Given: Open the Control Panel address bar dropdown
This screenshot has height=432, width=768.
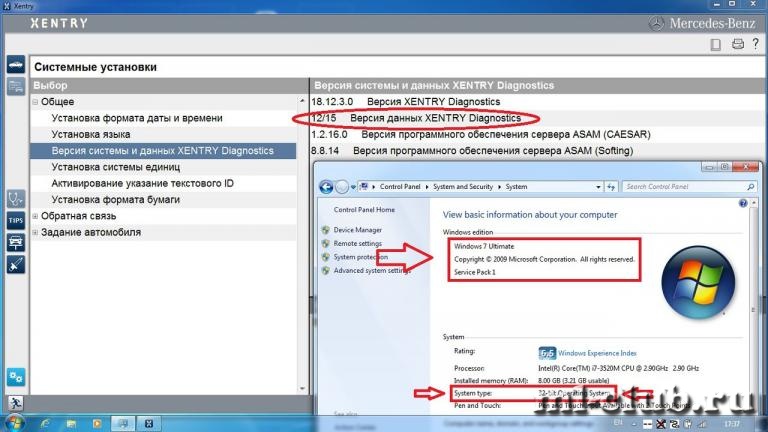Looking at the screenshot, I should click(x=598, y=187).
